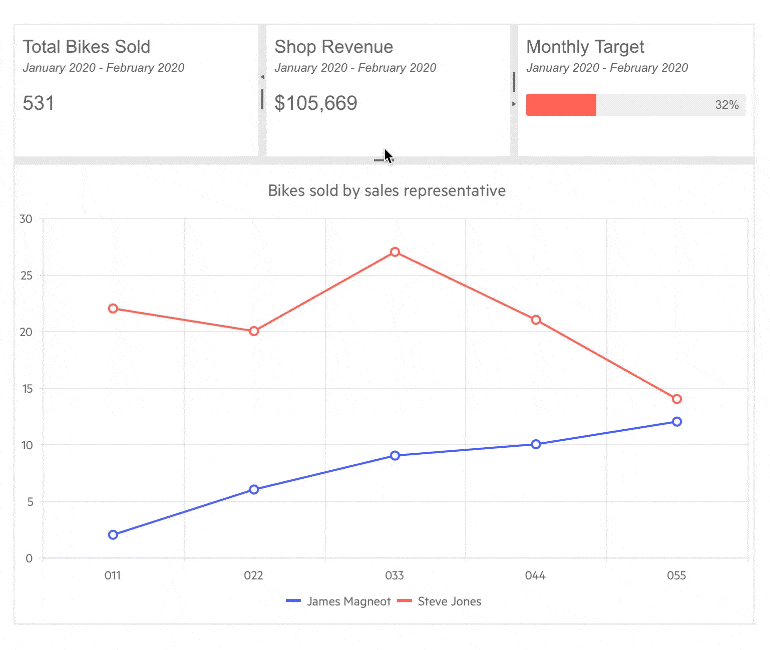
Task: Click James Magneot data point at 022
Action: (254, 490)
